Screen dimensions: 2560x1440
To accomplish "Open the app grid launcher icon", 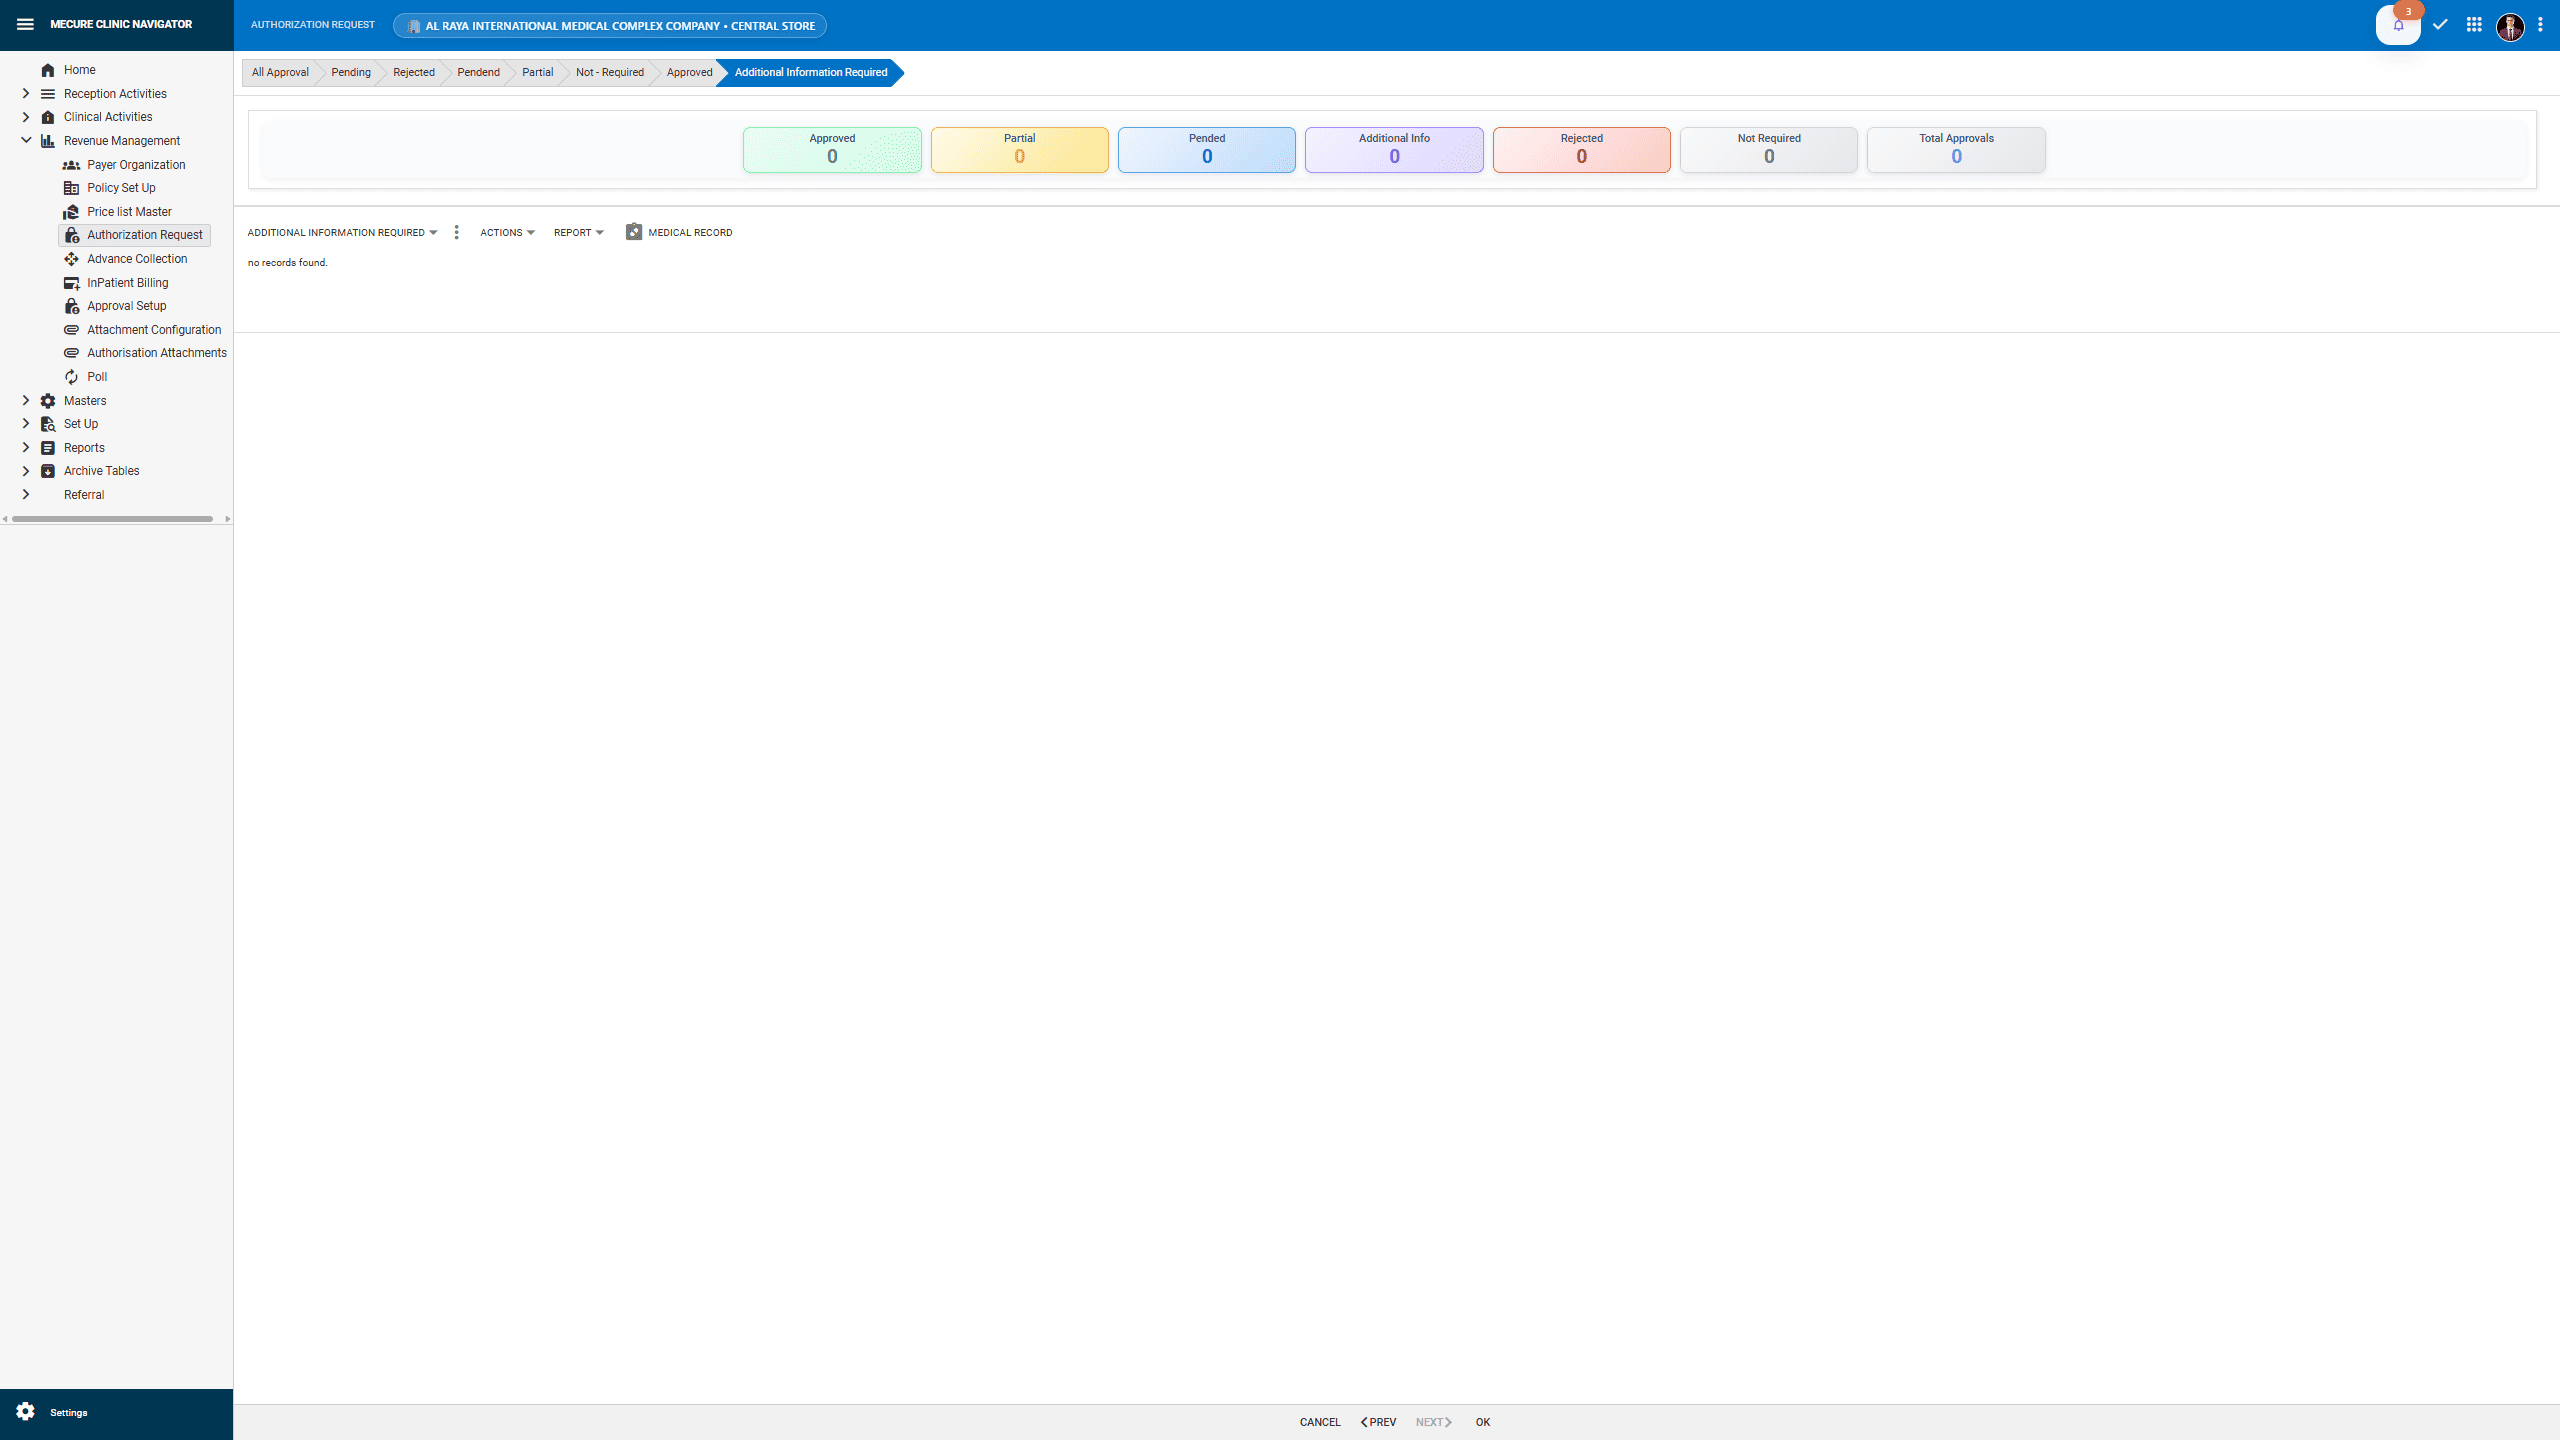I will [2474, 24].
